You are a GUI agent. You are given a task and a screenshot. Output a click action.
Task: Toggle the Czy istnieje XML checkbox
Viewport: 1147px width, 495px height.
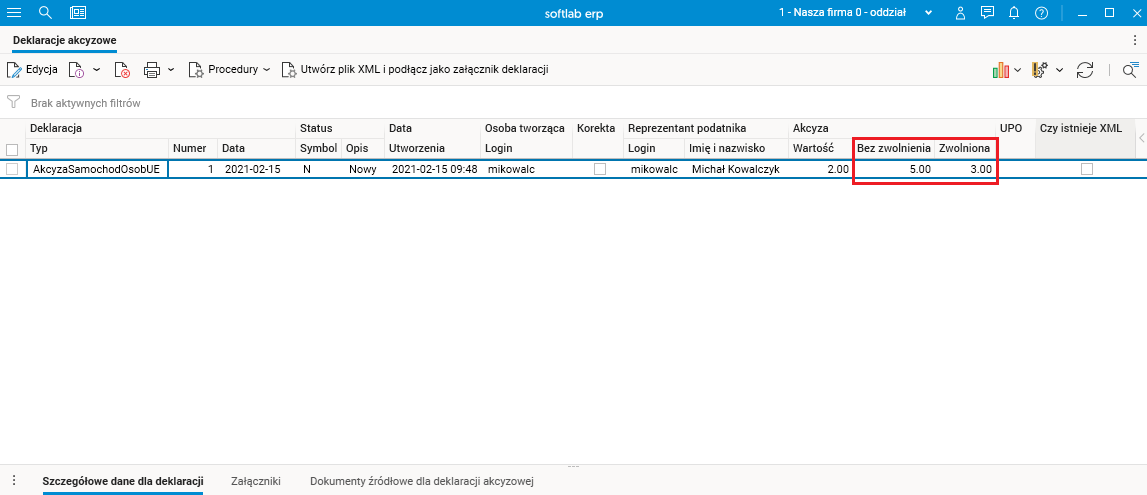(x=1087, y=169)
